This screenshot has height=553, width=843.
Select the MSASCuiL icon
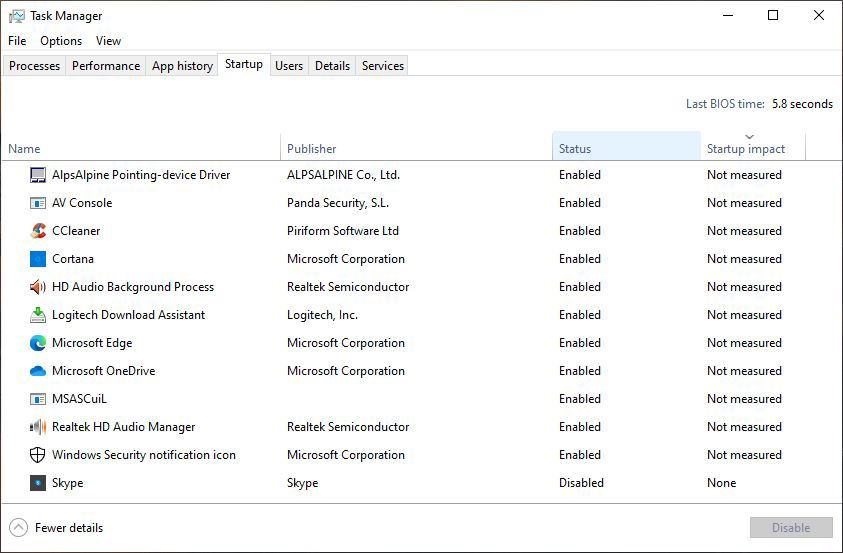click(x=38, y=399)
